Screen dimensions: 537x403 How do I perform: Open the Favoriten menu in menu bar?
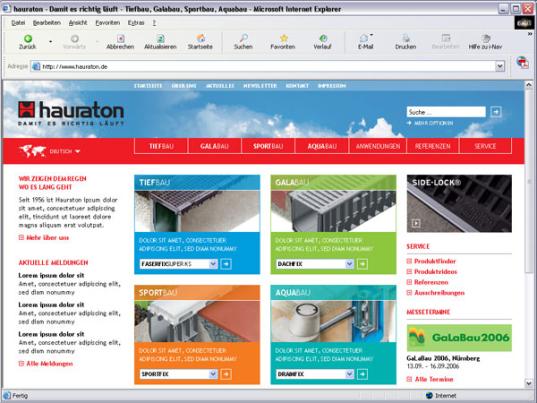(108, 23)
